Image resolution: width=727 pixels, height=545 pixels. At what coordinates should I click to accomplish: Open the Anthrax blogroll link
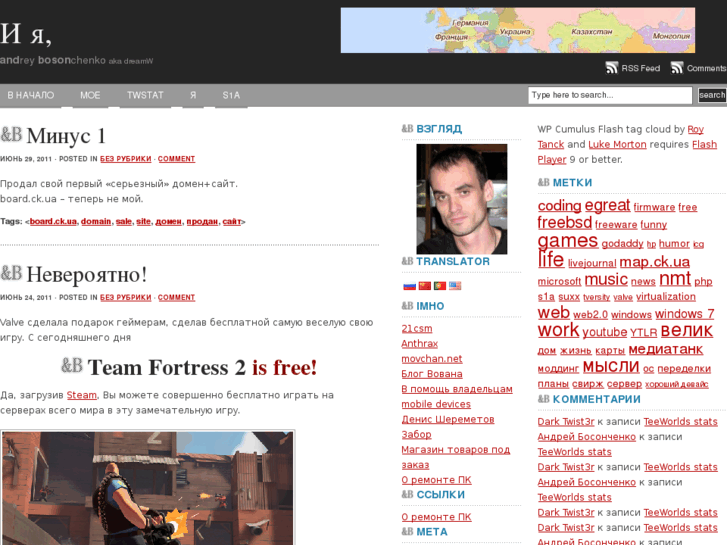pyautogui.click(x=420, y=344)
